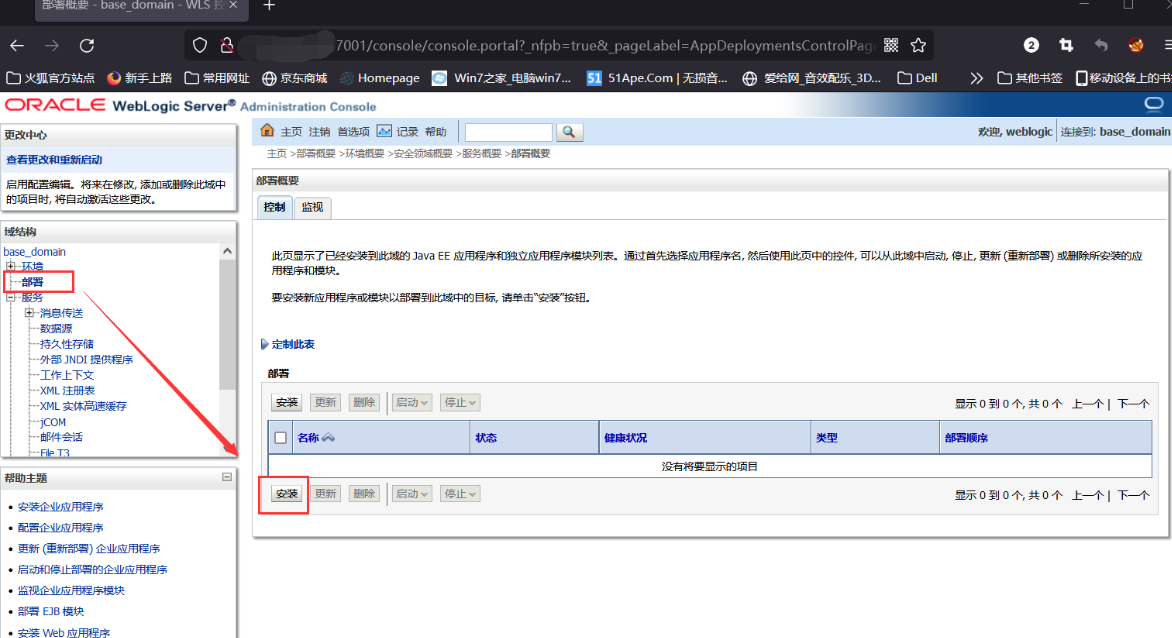The width and height of the screenshot is (1172, 638).
Task: Click the lower 安装 button
Action: [286, 494]
